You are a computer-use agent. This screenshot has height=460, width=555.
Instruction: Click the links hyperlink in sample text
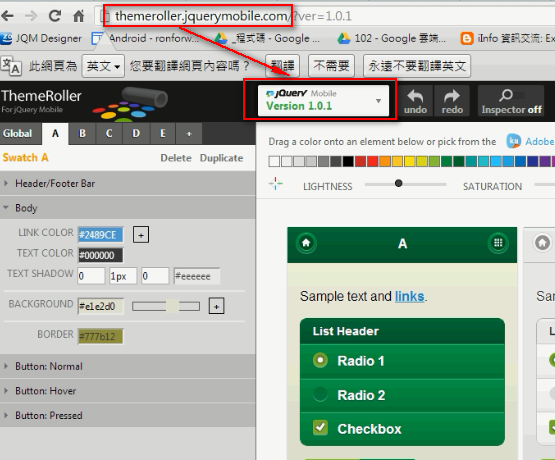410,296
